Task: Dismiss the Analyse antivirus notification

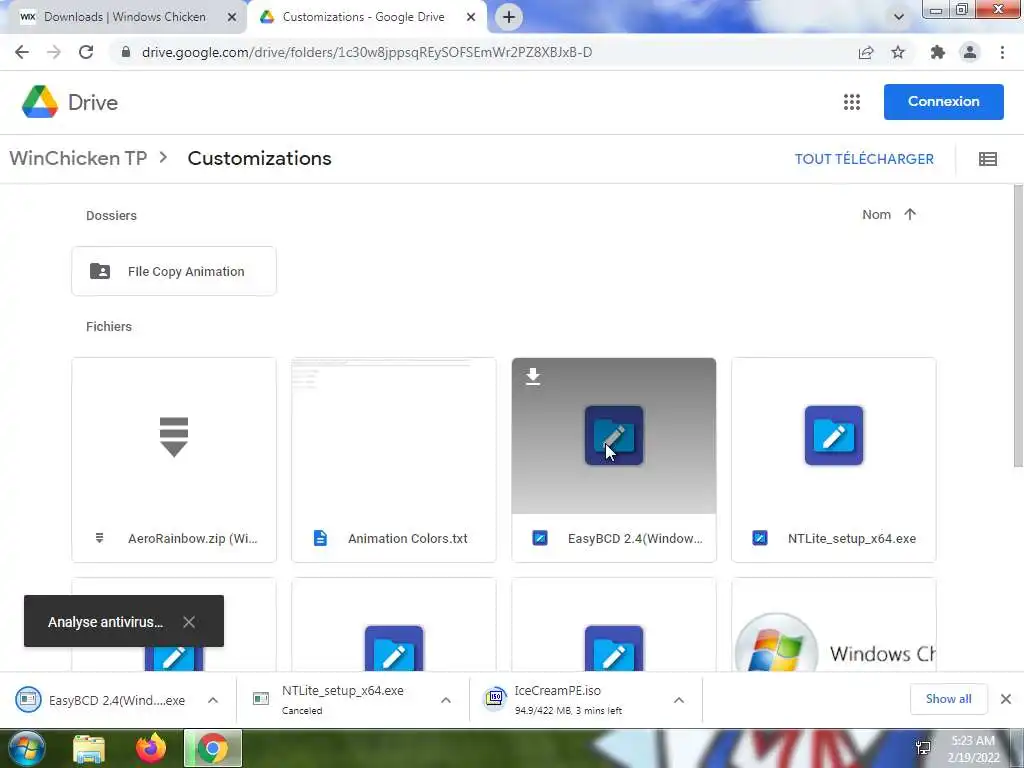Action: pos(189,622)
